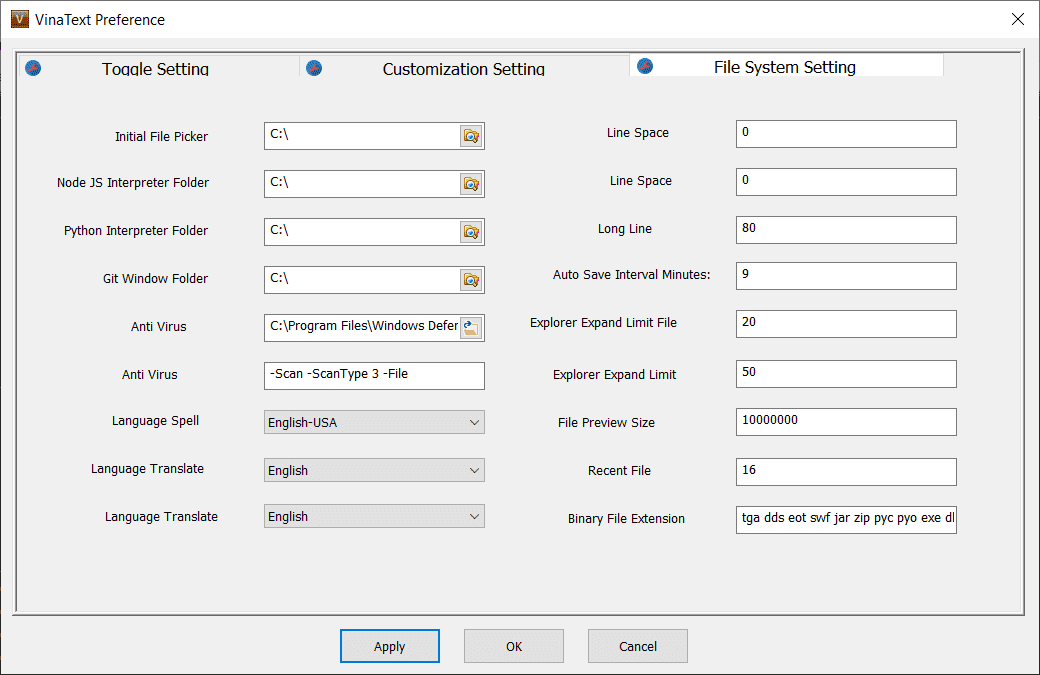This screenshot has width=1040, height=675.
Task: Click browse icon for Python Interpreter Folder
Action: (x=471, y=232)
